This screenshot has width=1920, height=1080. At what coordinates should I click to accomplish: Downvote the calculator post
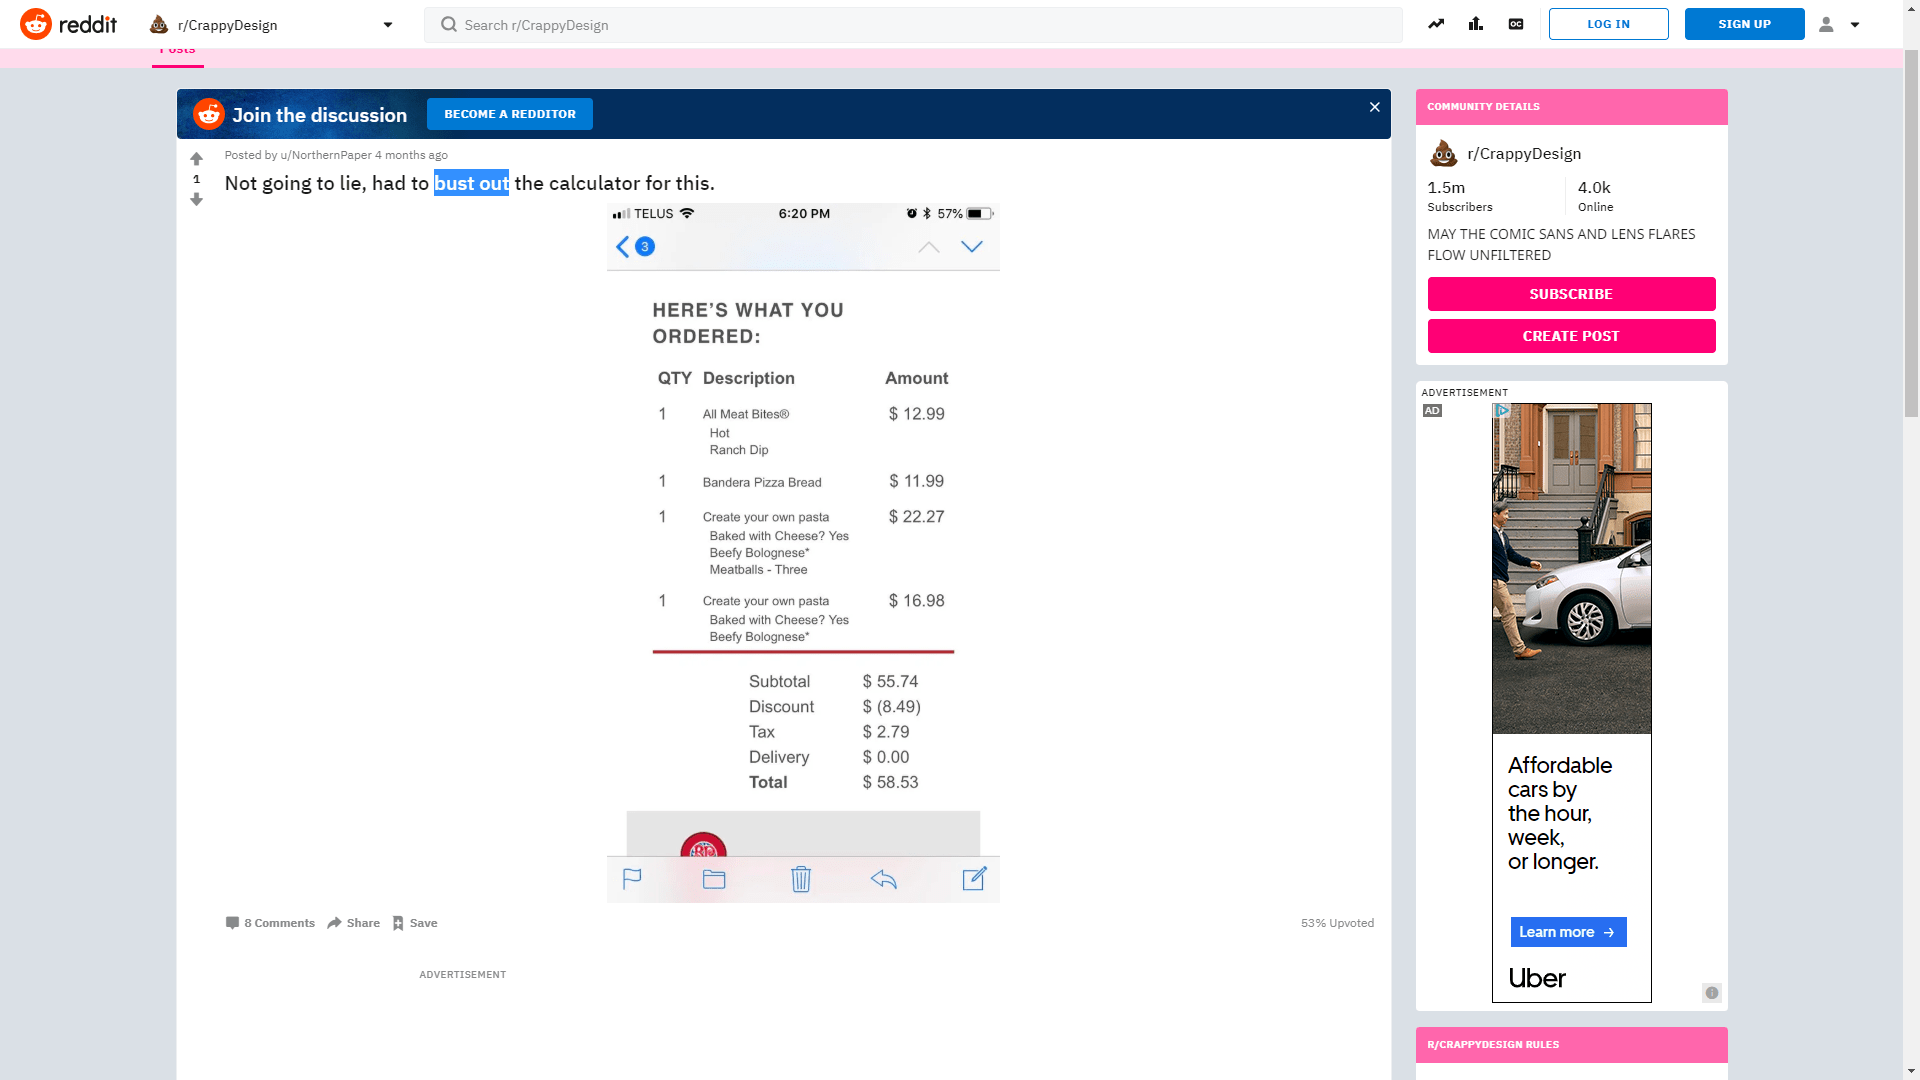tap(196, 200)
